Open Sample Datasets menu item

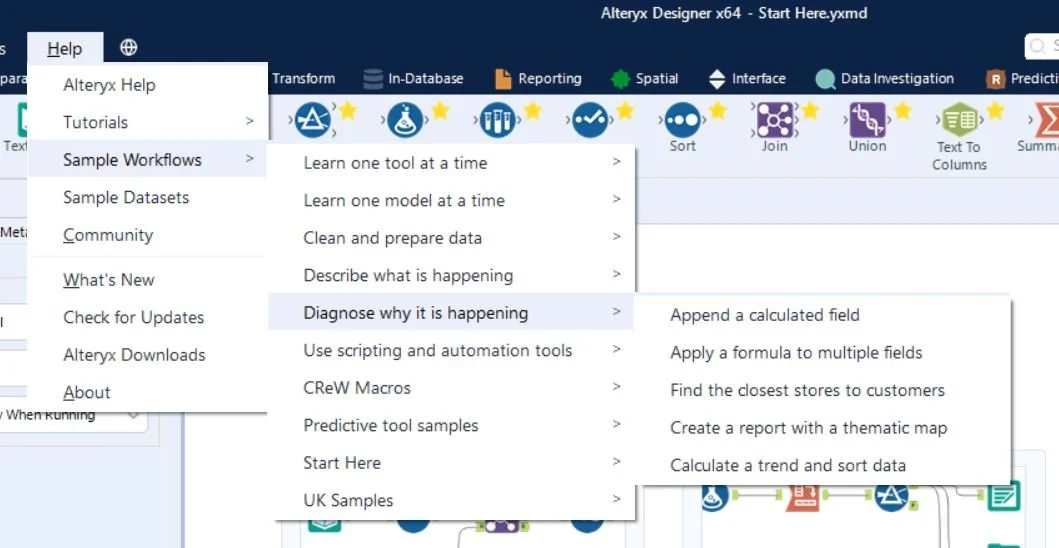(x=147, y=197)
